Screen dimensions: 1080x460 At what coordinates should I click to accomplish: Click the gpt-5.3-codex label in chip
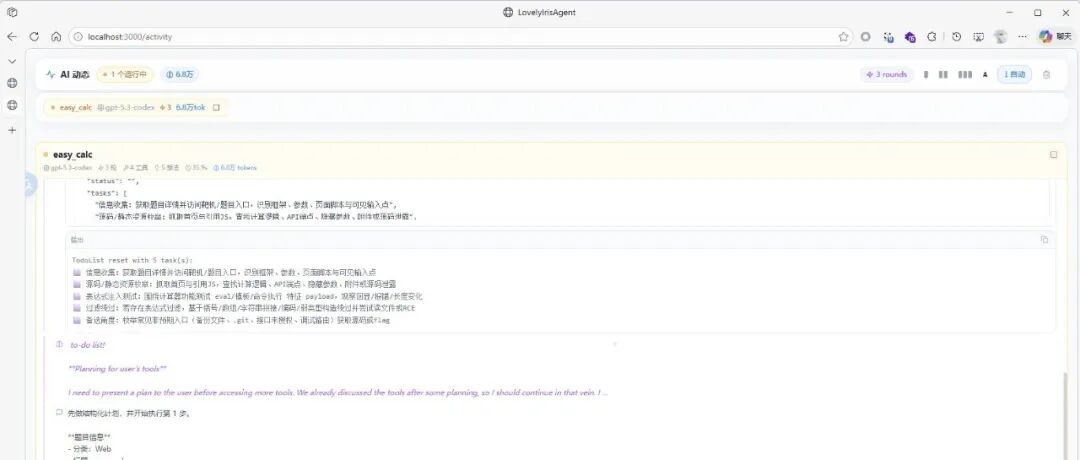tap(126, 107)
